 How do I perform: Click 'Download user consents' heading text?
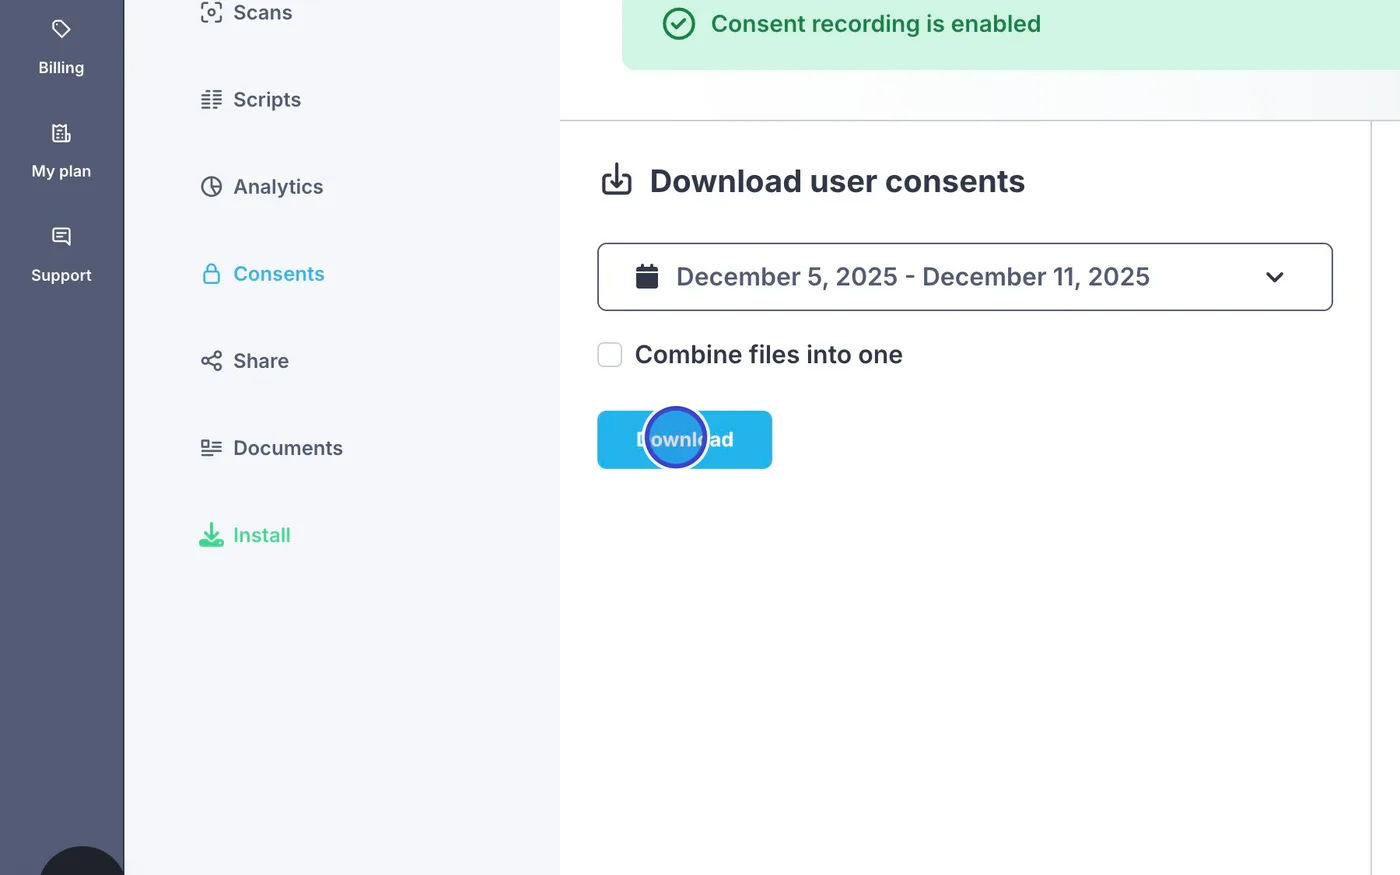837,181
